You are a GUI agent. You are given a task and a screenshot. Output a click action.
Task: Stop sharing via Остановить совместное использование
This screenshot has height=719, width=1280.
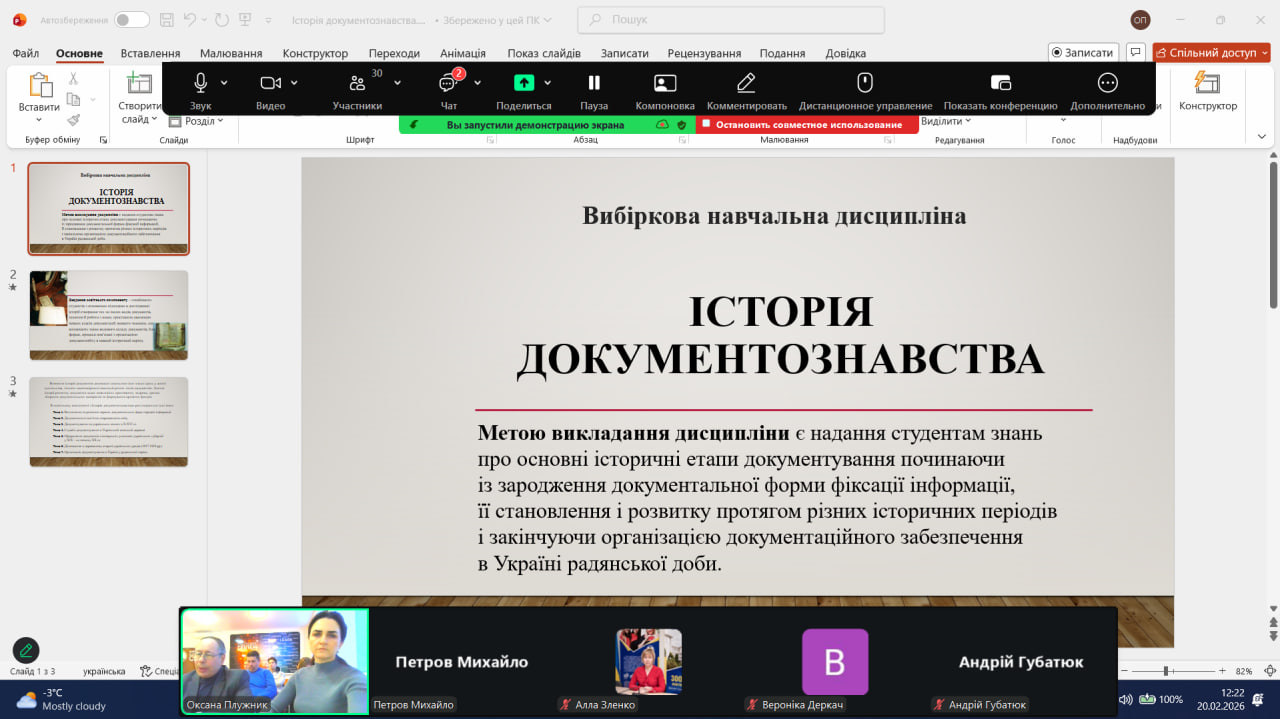tap(807, 125)
